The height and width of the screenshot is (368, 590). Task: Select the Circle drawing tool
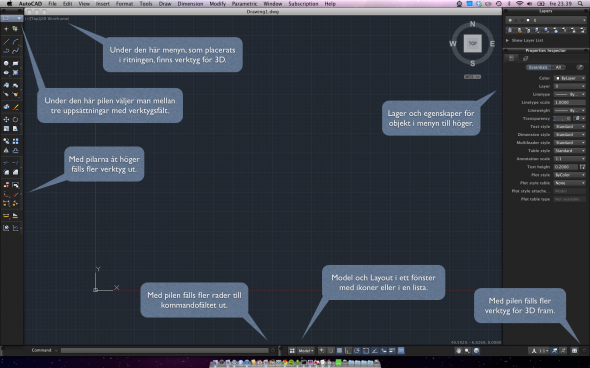tap(6, 63)
